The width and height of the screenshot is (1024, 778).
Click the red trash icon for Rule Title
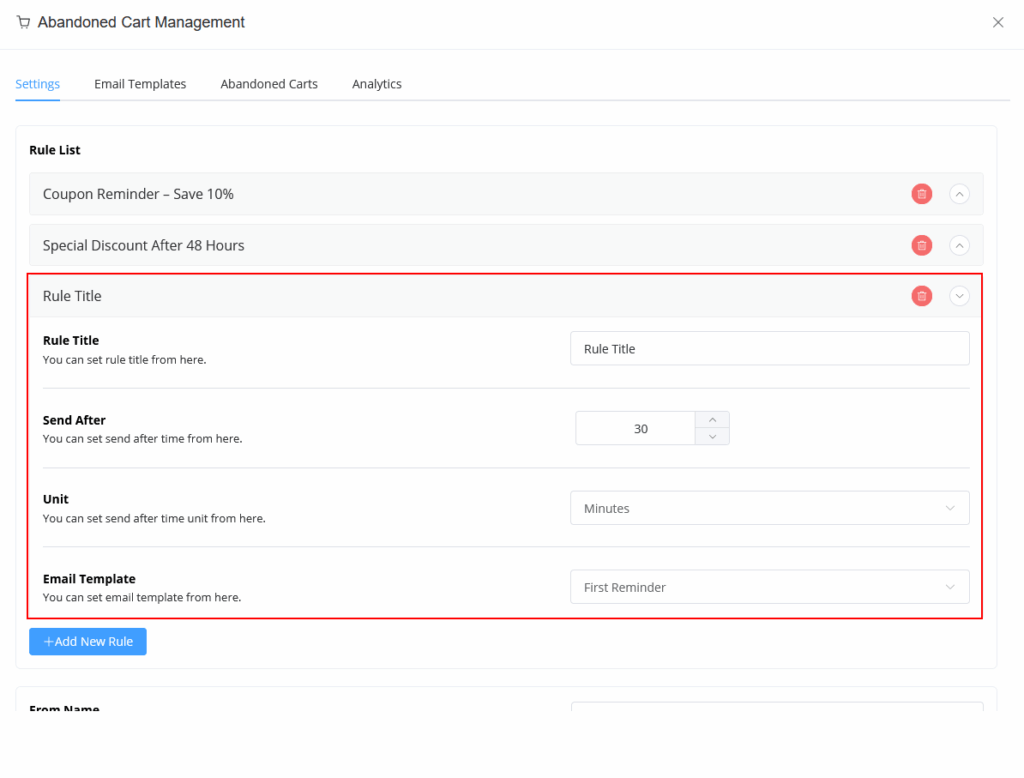921,296
